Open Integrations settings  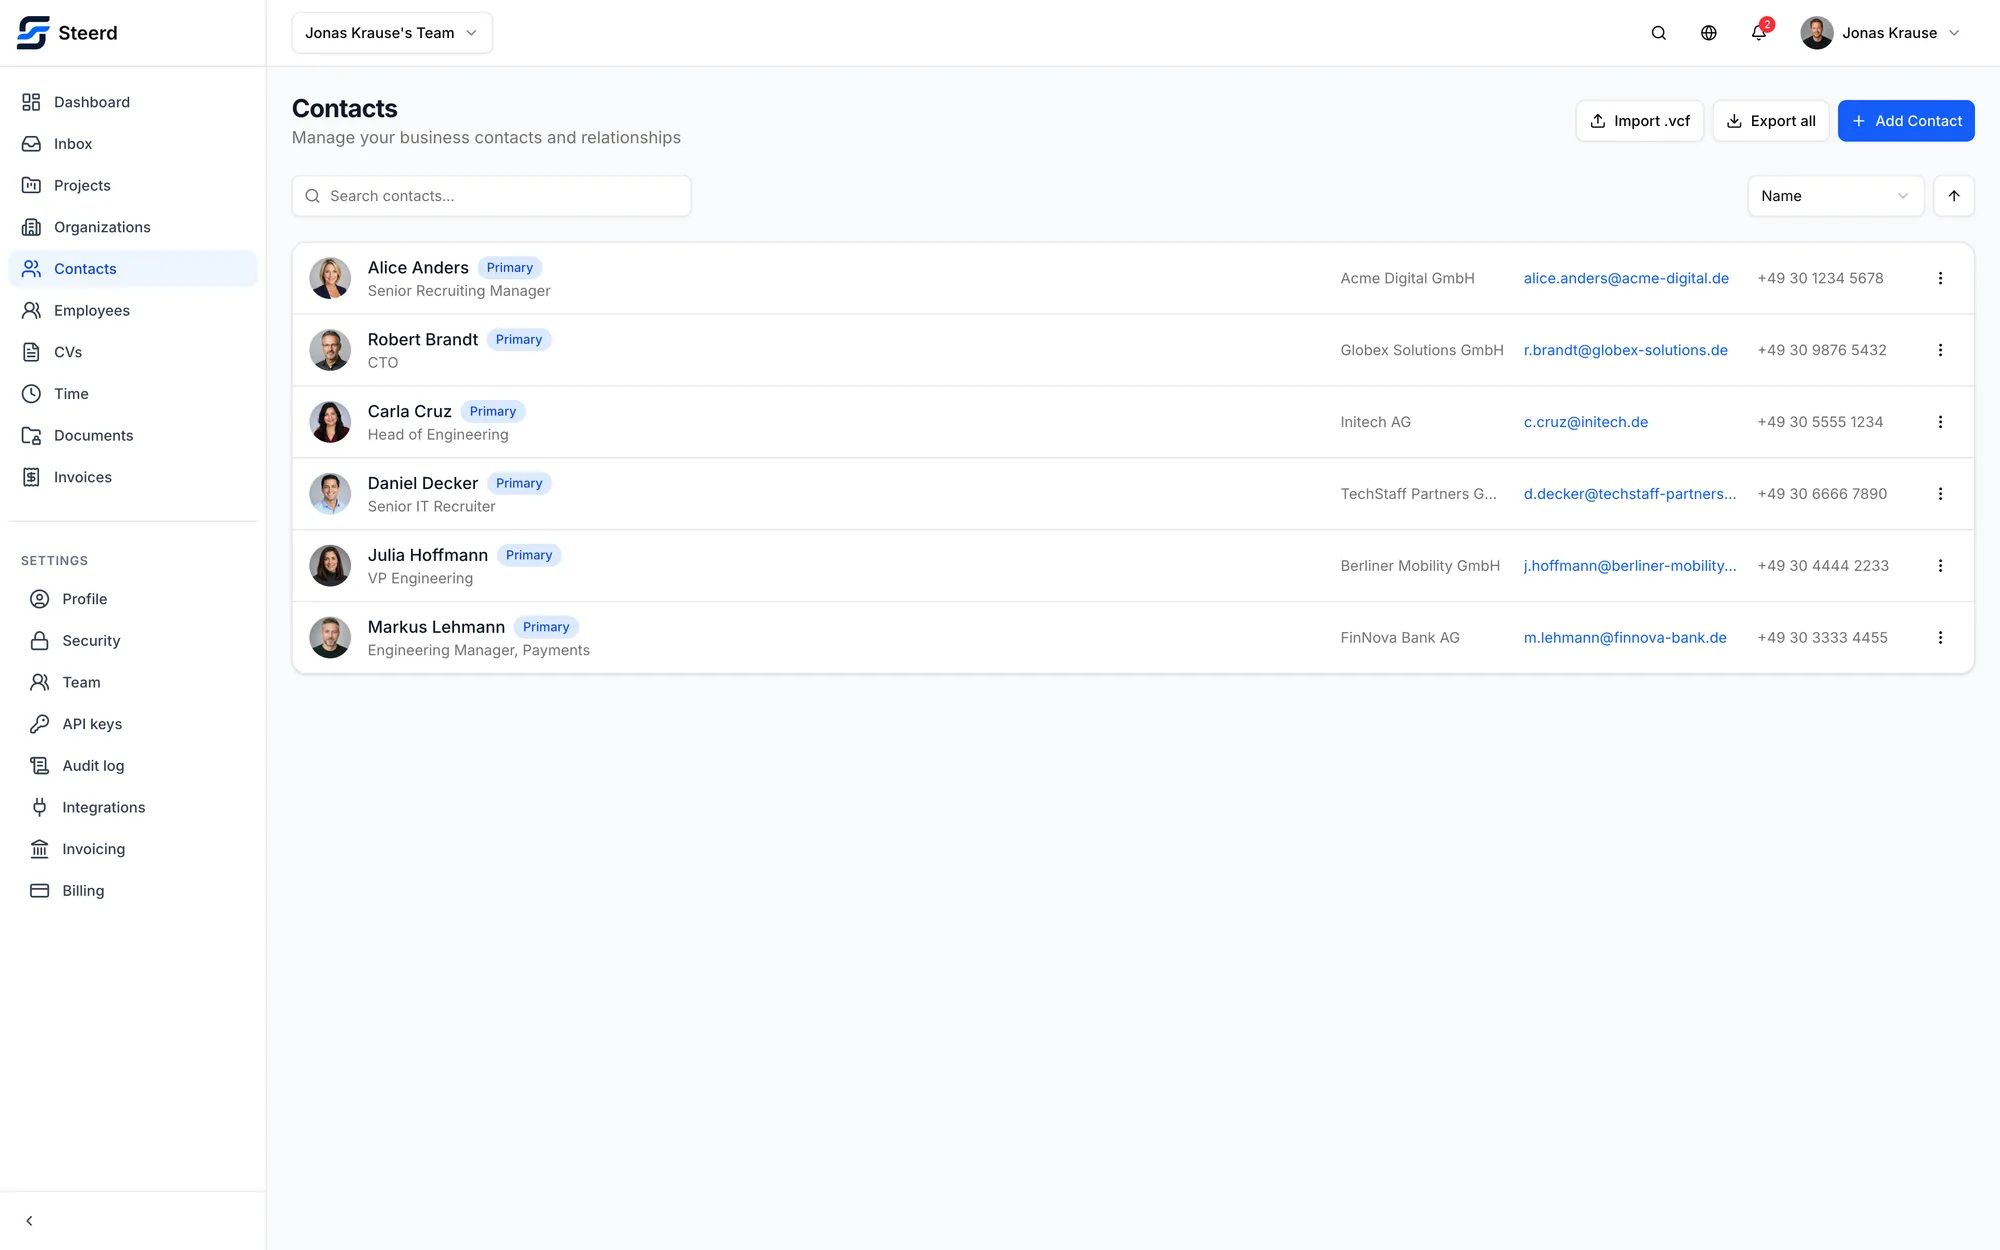(137, 807)
